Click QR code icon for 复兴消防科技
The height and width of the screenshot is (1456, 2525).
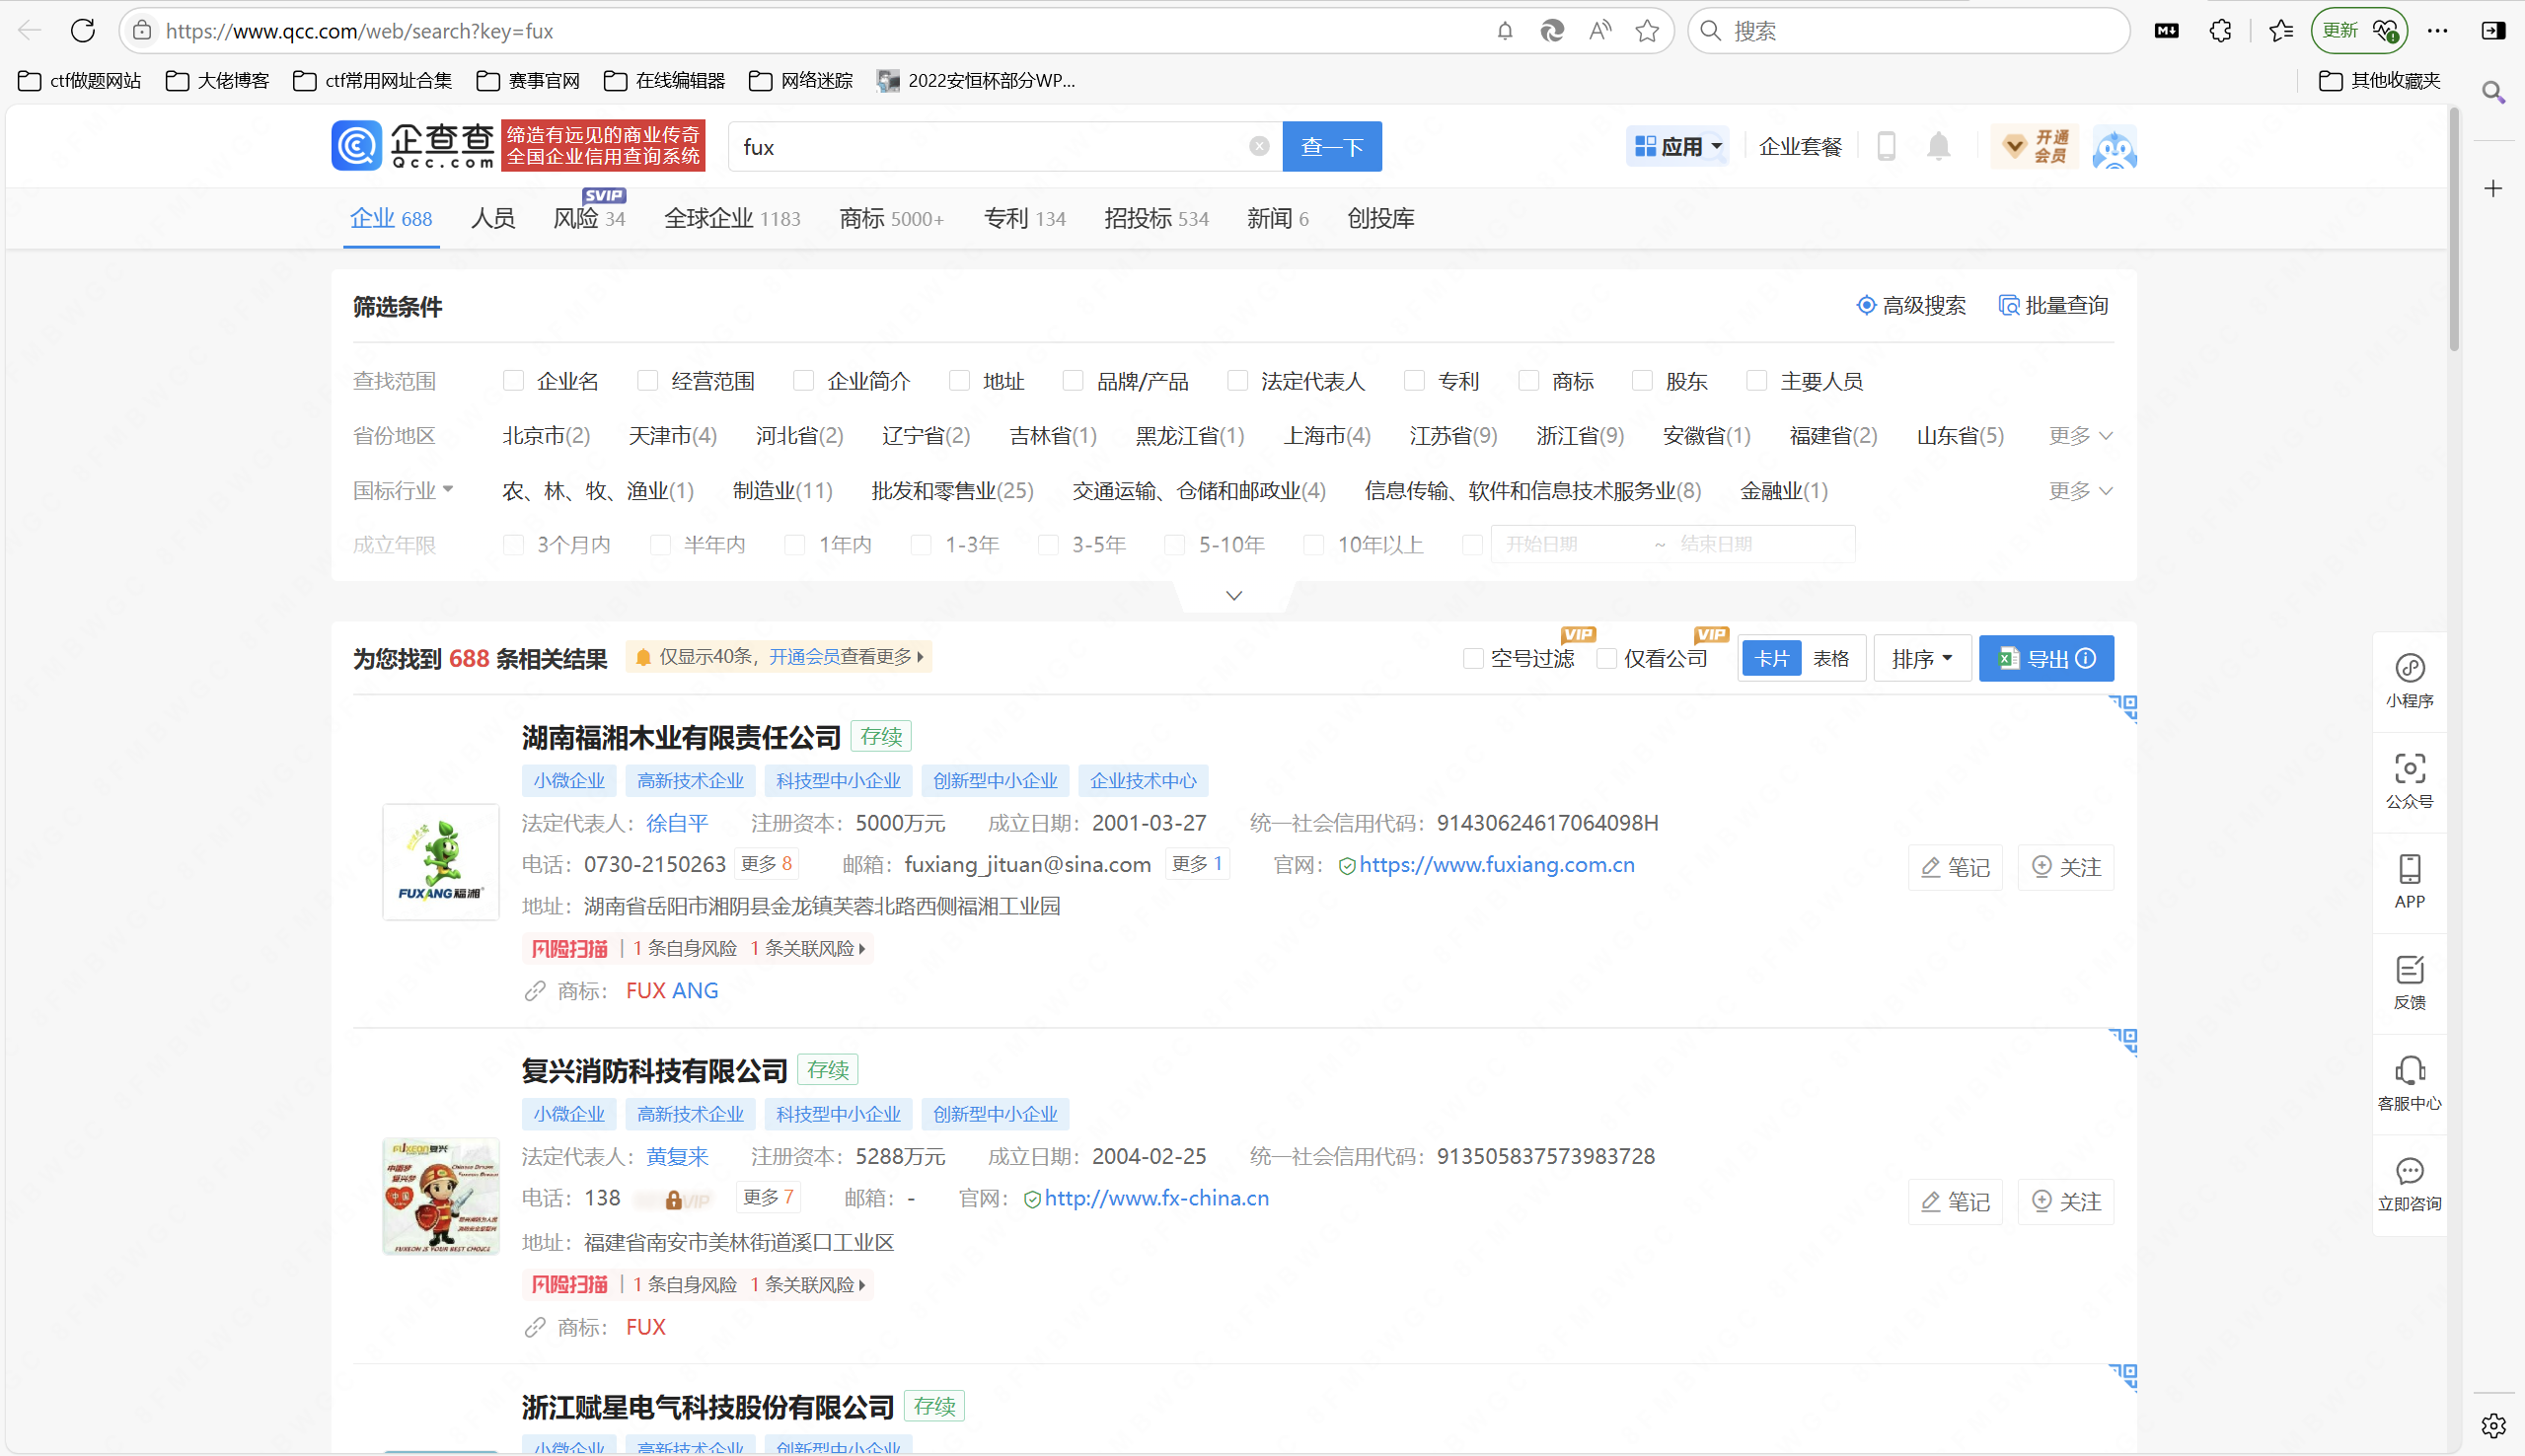click(x=2123, y=1043)
